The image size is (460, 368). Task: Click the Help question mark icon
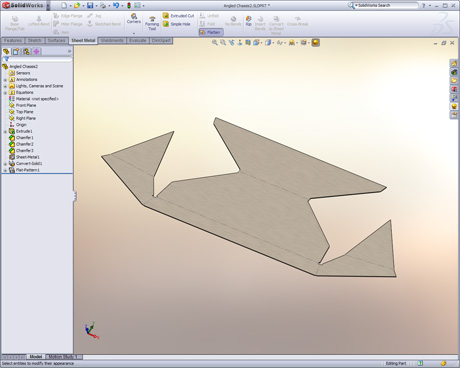click(x=424, y=6)
